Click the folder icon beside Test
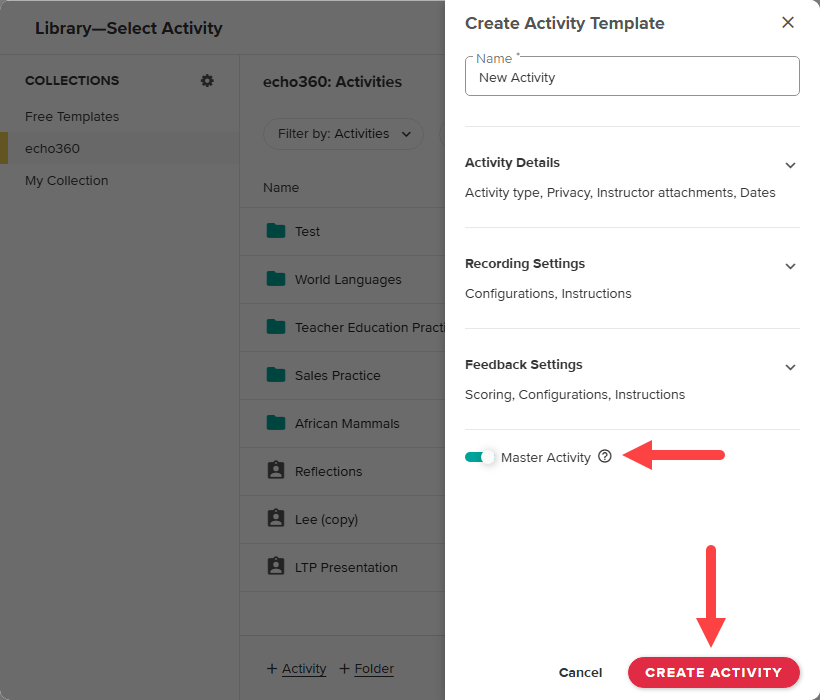The image size is (820, 700). pyautogui.click(x=276, y=231)
